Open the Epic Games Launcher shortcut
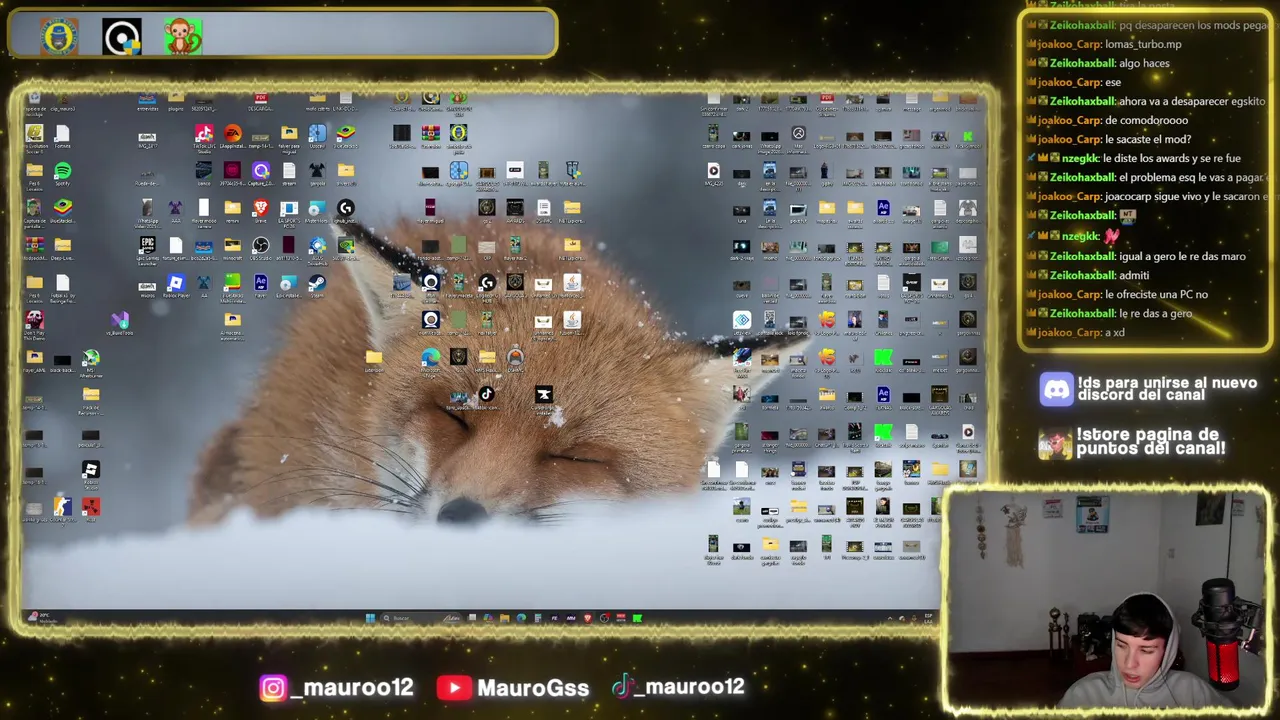This screenshot has height=720, width=1280. [x=147, y=245]
